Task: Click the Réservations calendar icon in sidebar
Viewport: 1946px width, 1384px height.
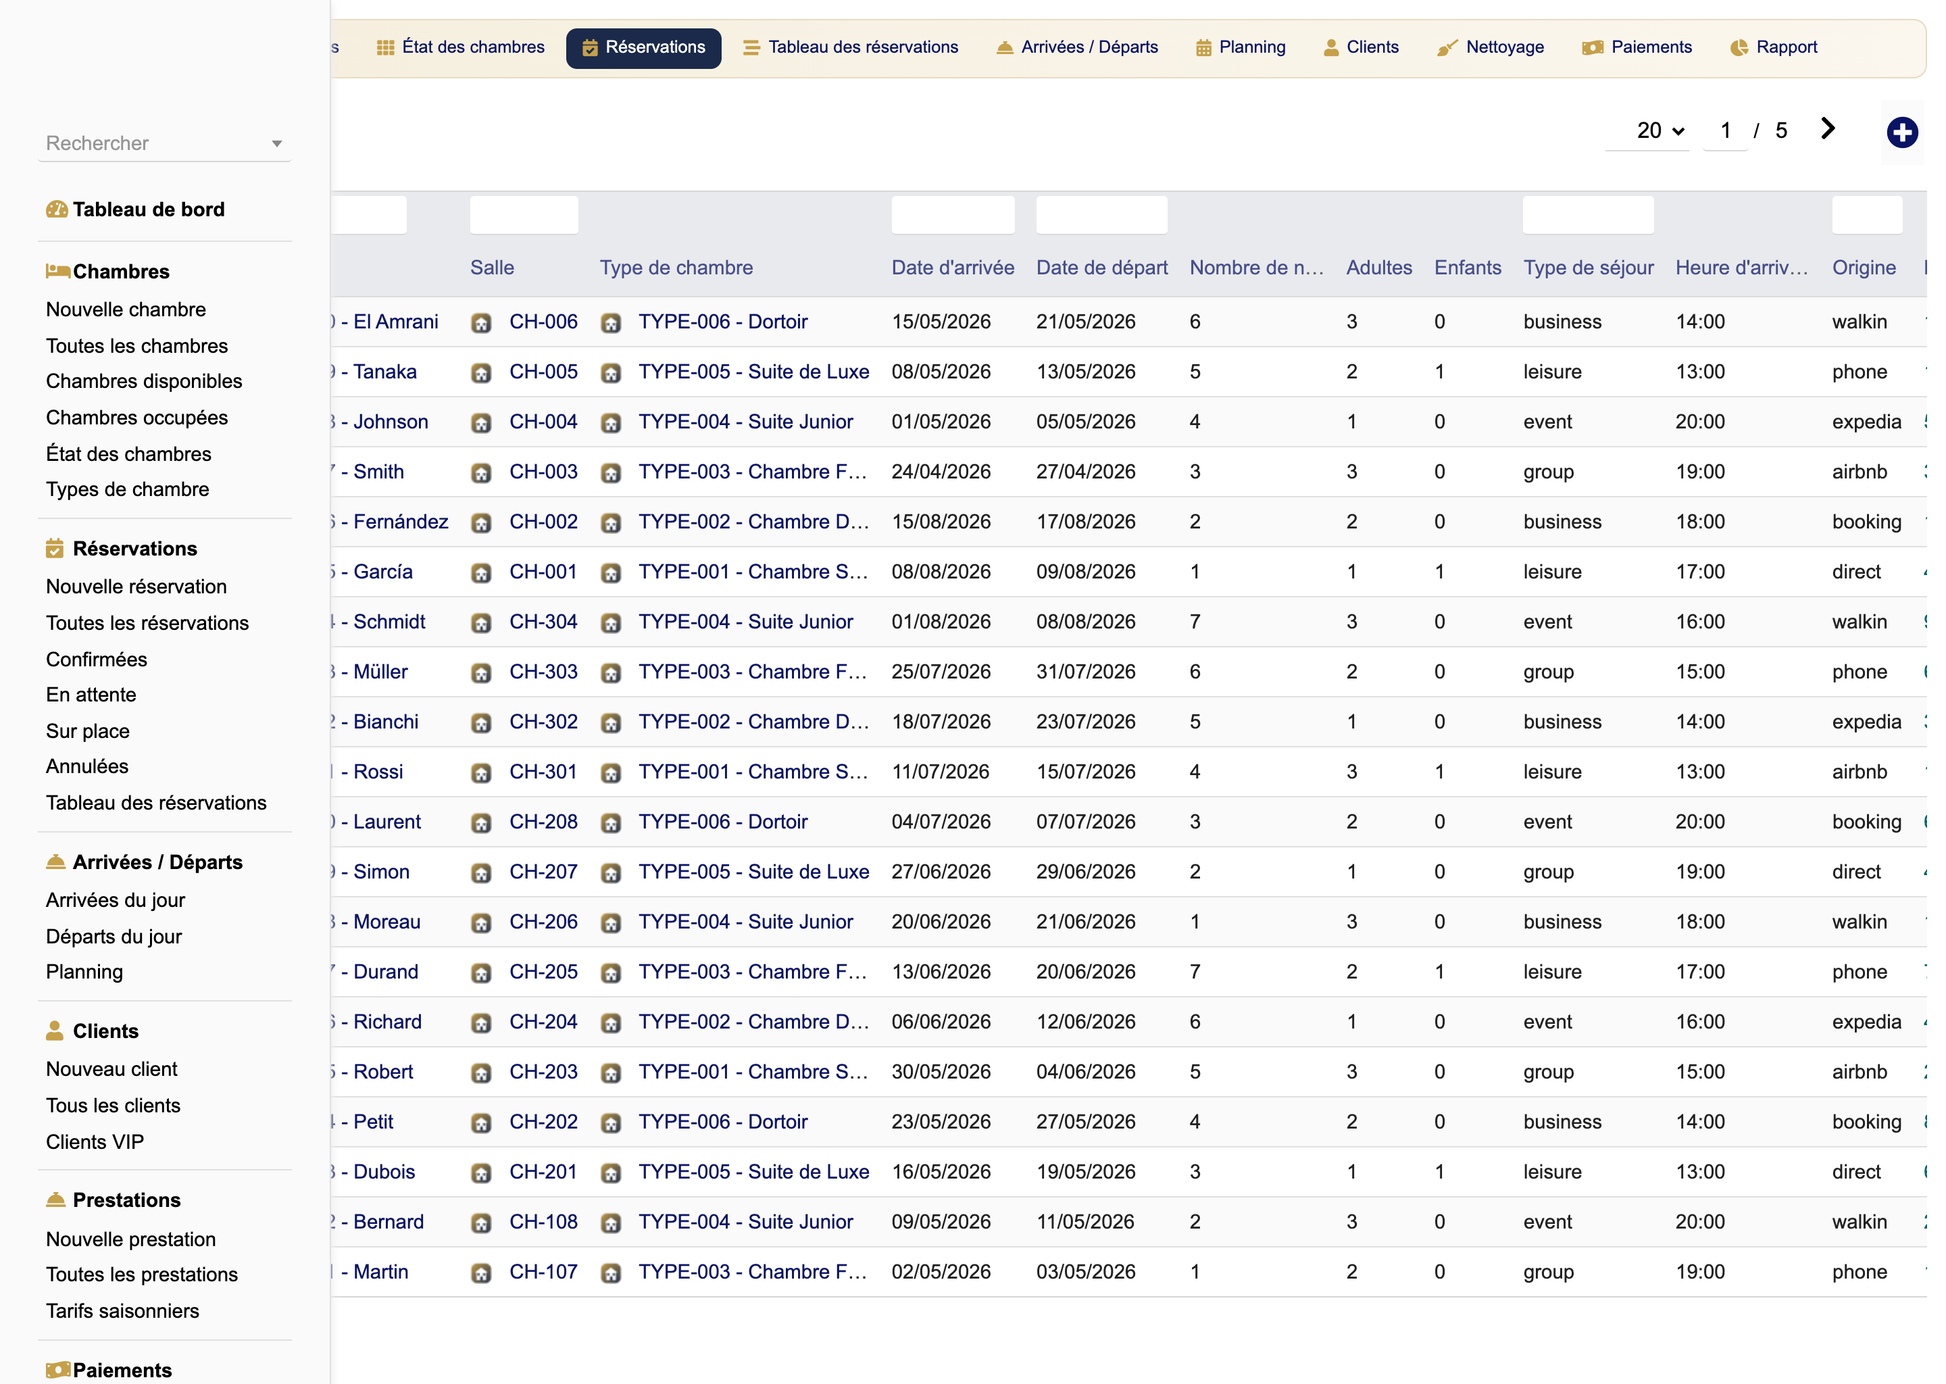Action: point(55,548)
